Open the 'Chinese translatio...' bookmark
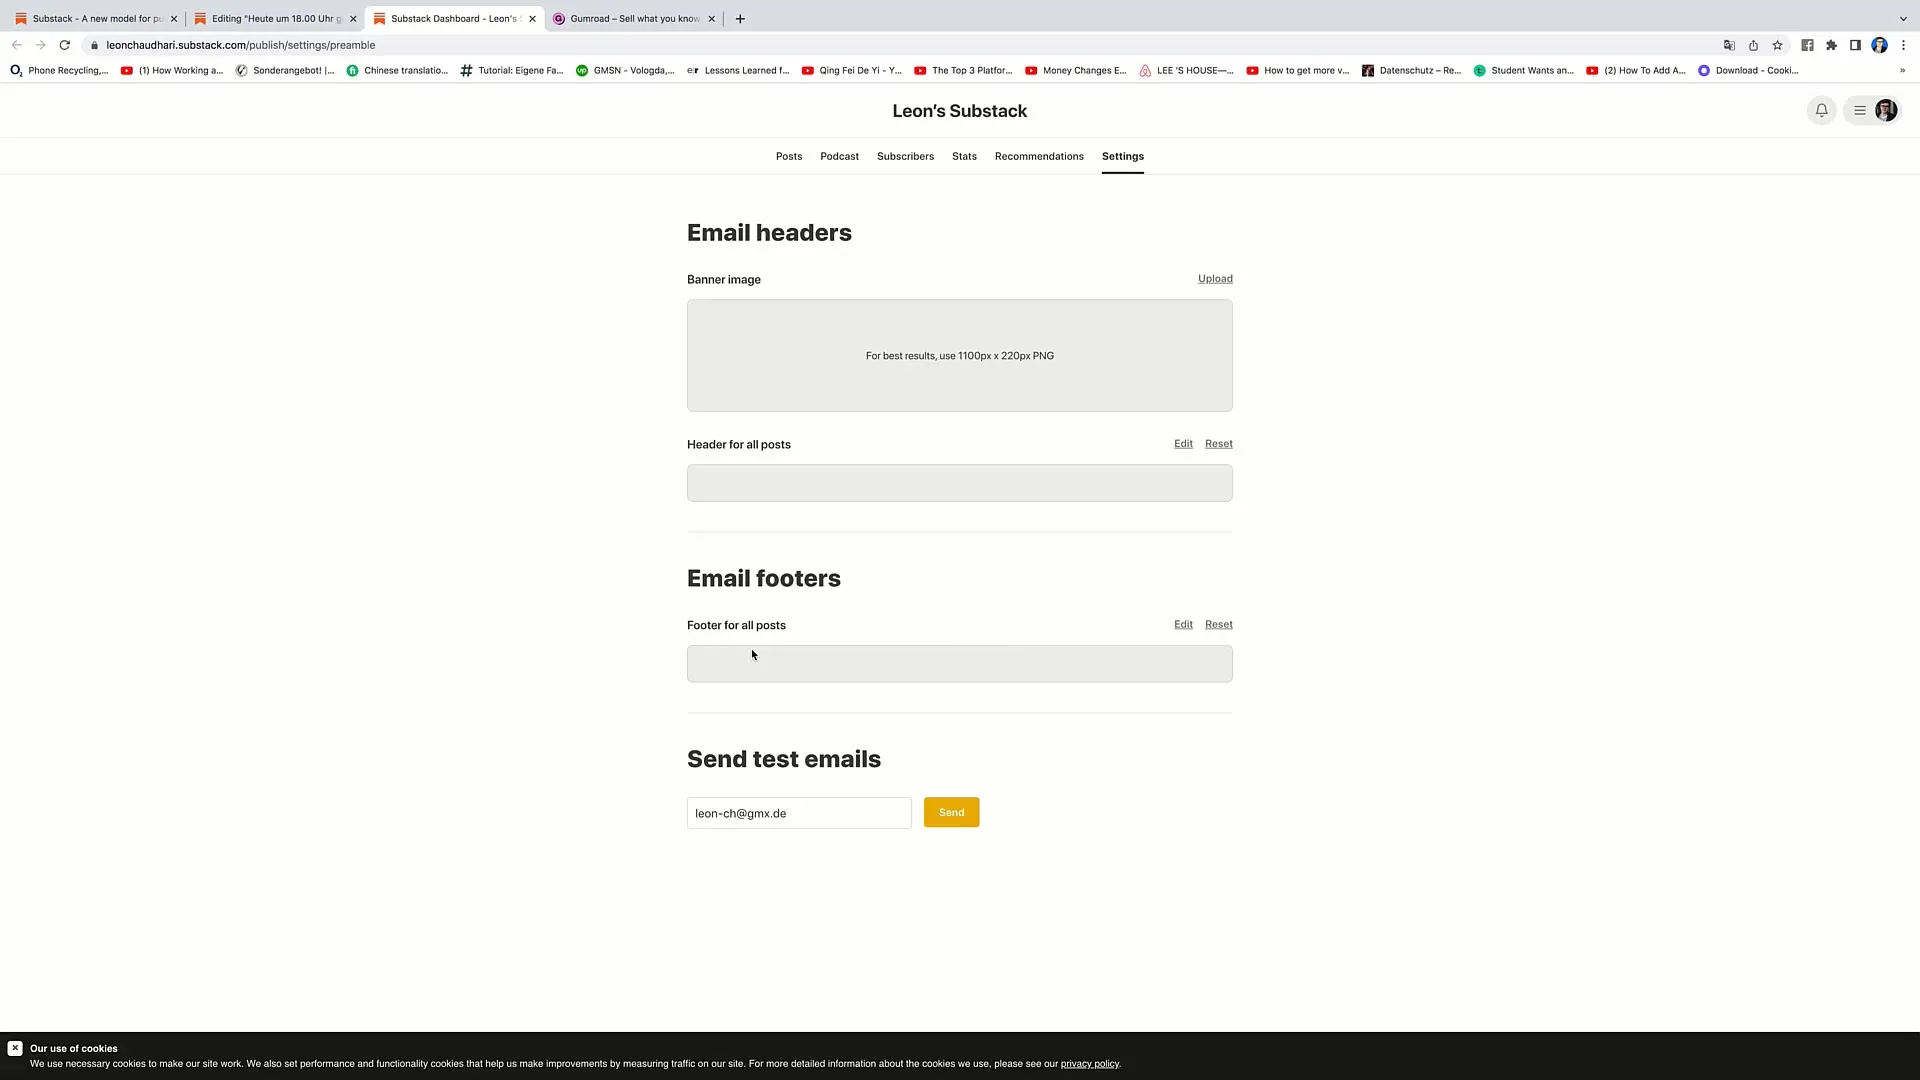 point(397,70)
